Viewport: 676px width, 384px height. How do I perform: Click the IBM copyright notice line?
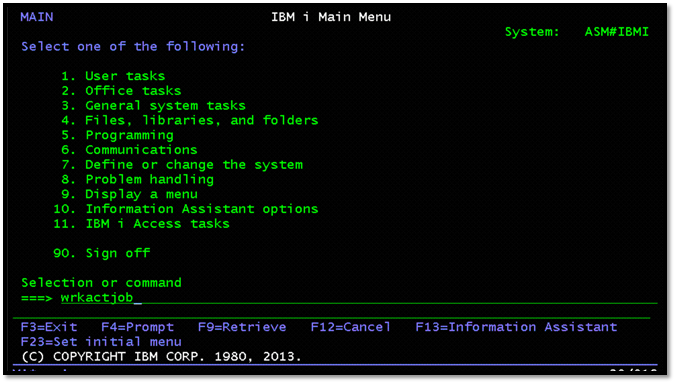pos(161,357)
